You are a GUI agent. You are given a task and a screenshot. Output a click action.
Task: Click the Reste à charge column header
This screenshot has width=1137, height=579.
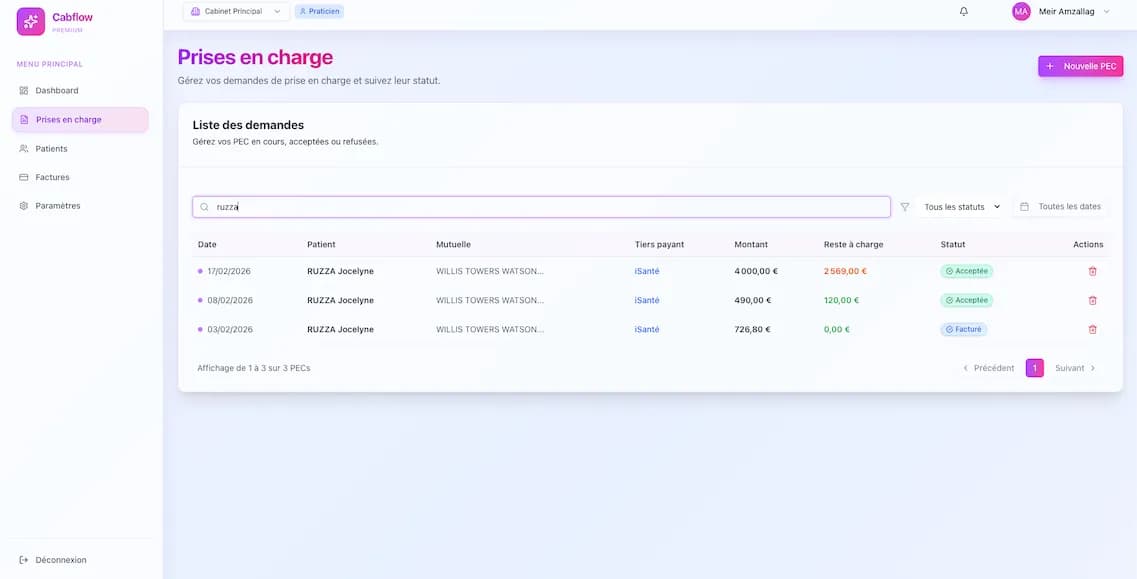click(x=853, y=245)
